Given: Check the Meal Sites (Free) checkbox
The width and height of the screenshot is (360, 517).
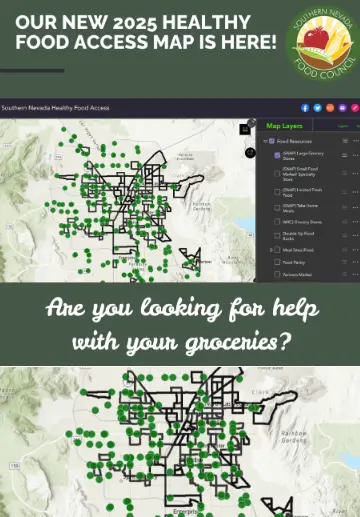Looking at the screenshot, I should click(277, 250).
